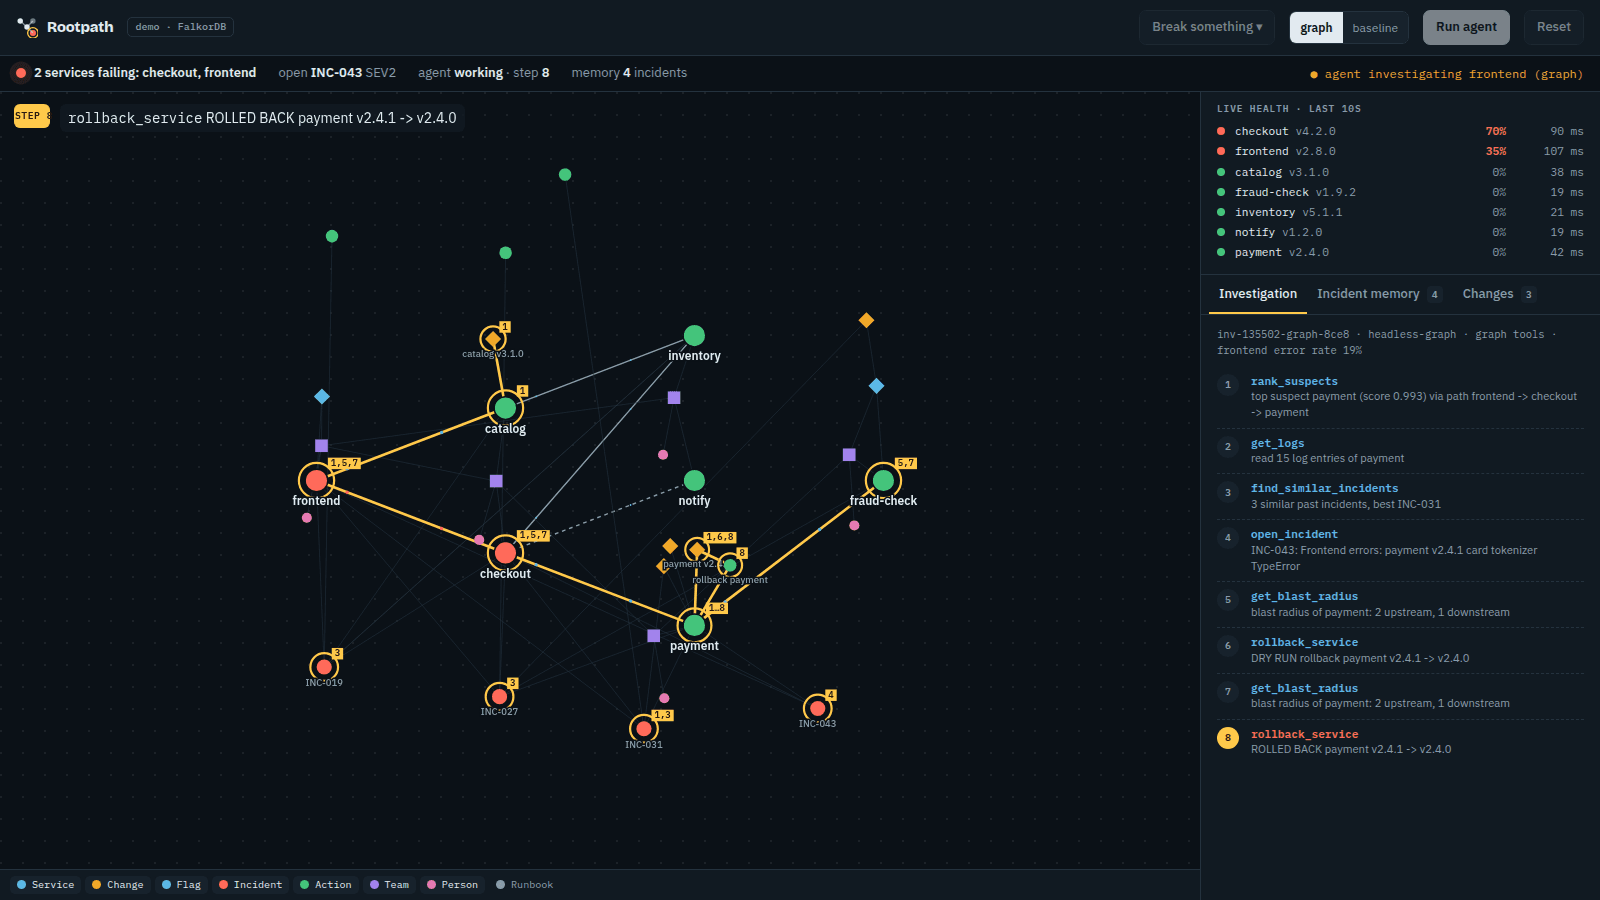1600x900 pixels.
Task: Click the purple team square near inventory
Action: point(674,398)
